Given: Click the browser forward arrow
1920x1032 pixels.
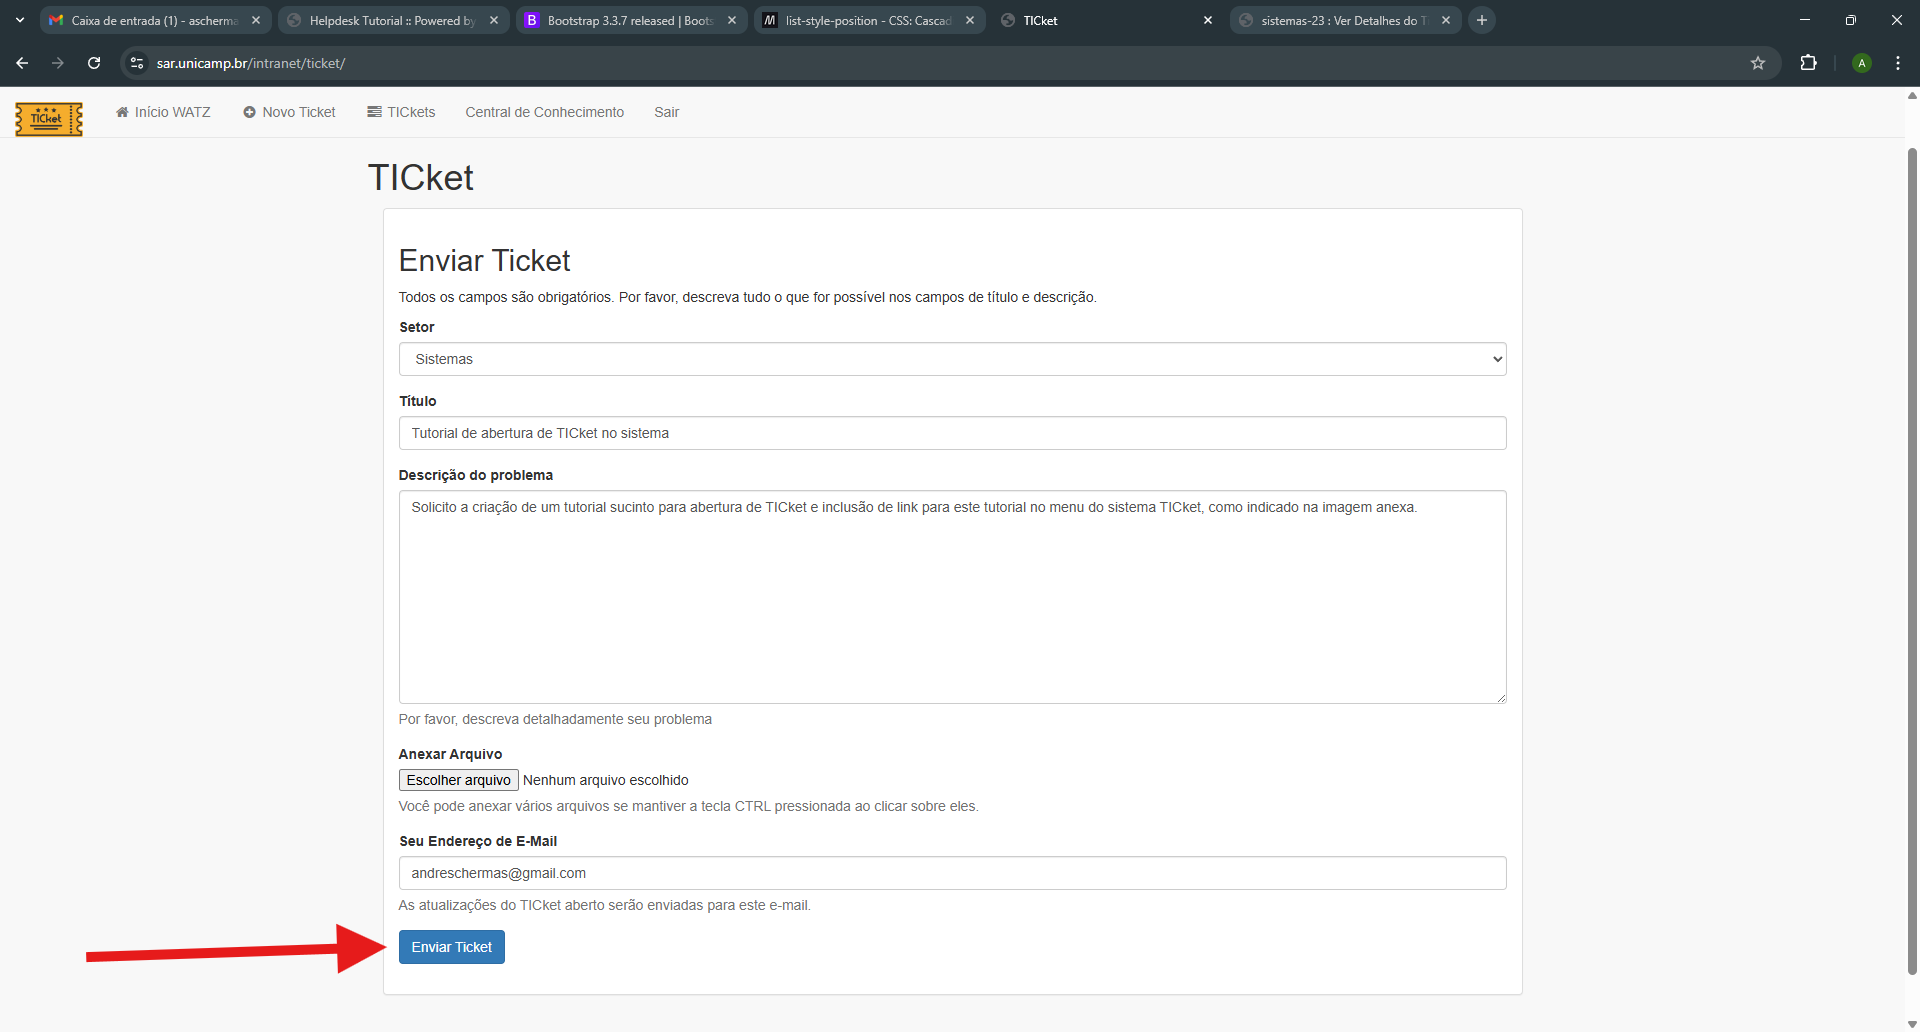Looking at the screenshot, I should pos(58,63).
